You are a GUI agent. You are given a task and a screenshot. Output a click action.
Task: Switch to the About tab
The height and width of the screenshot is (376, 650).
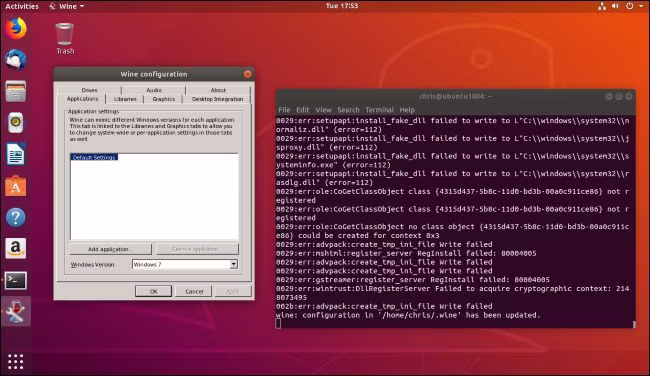coord(218,90)
